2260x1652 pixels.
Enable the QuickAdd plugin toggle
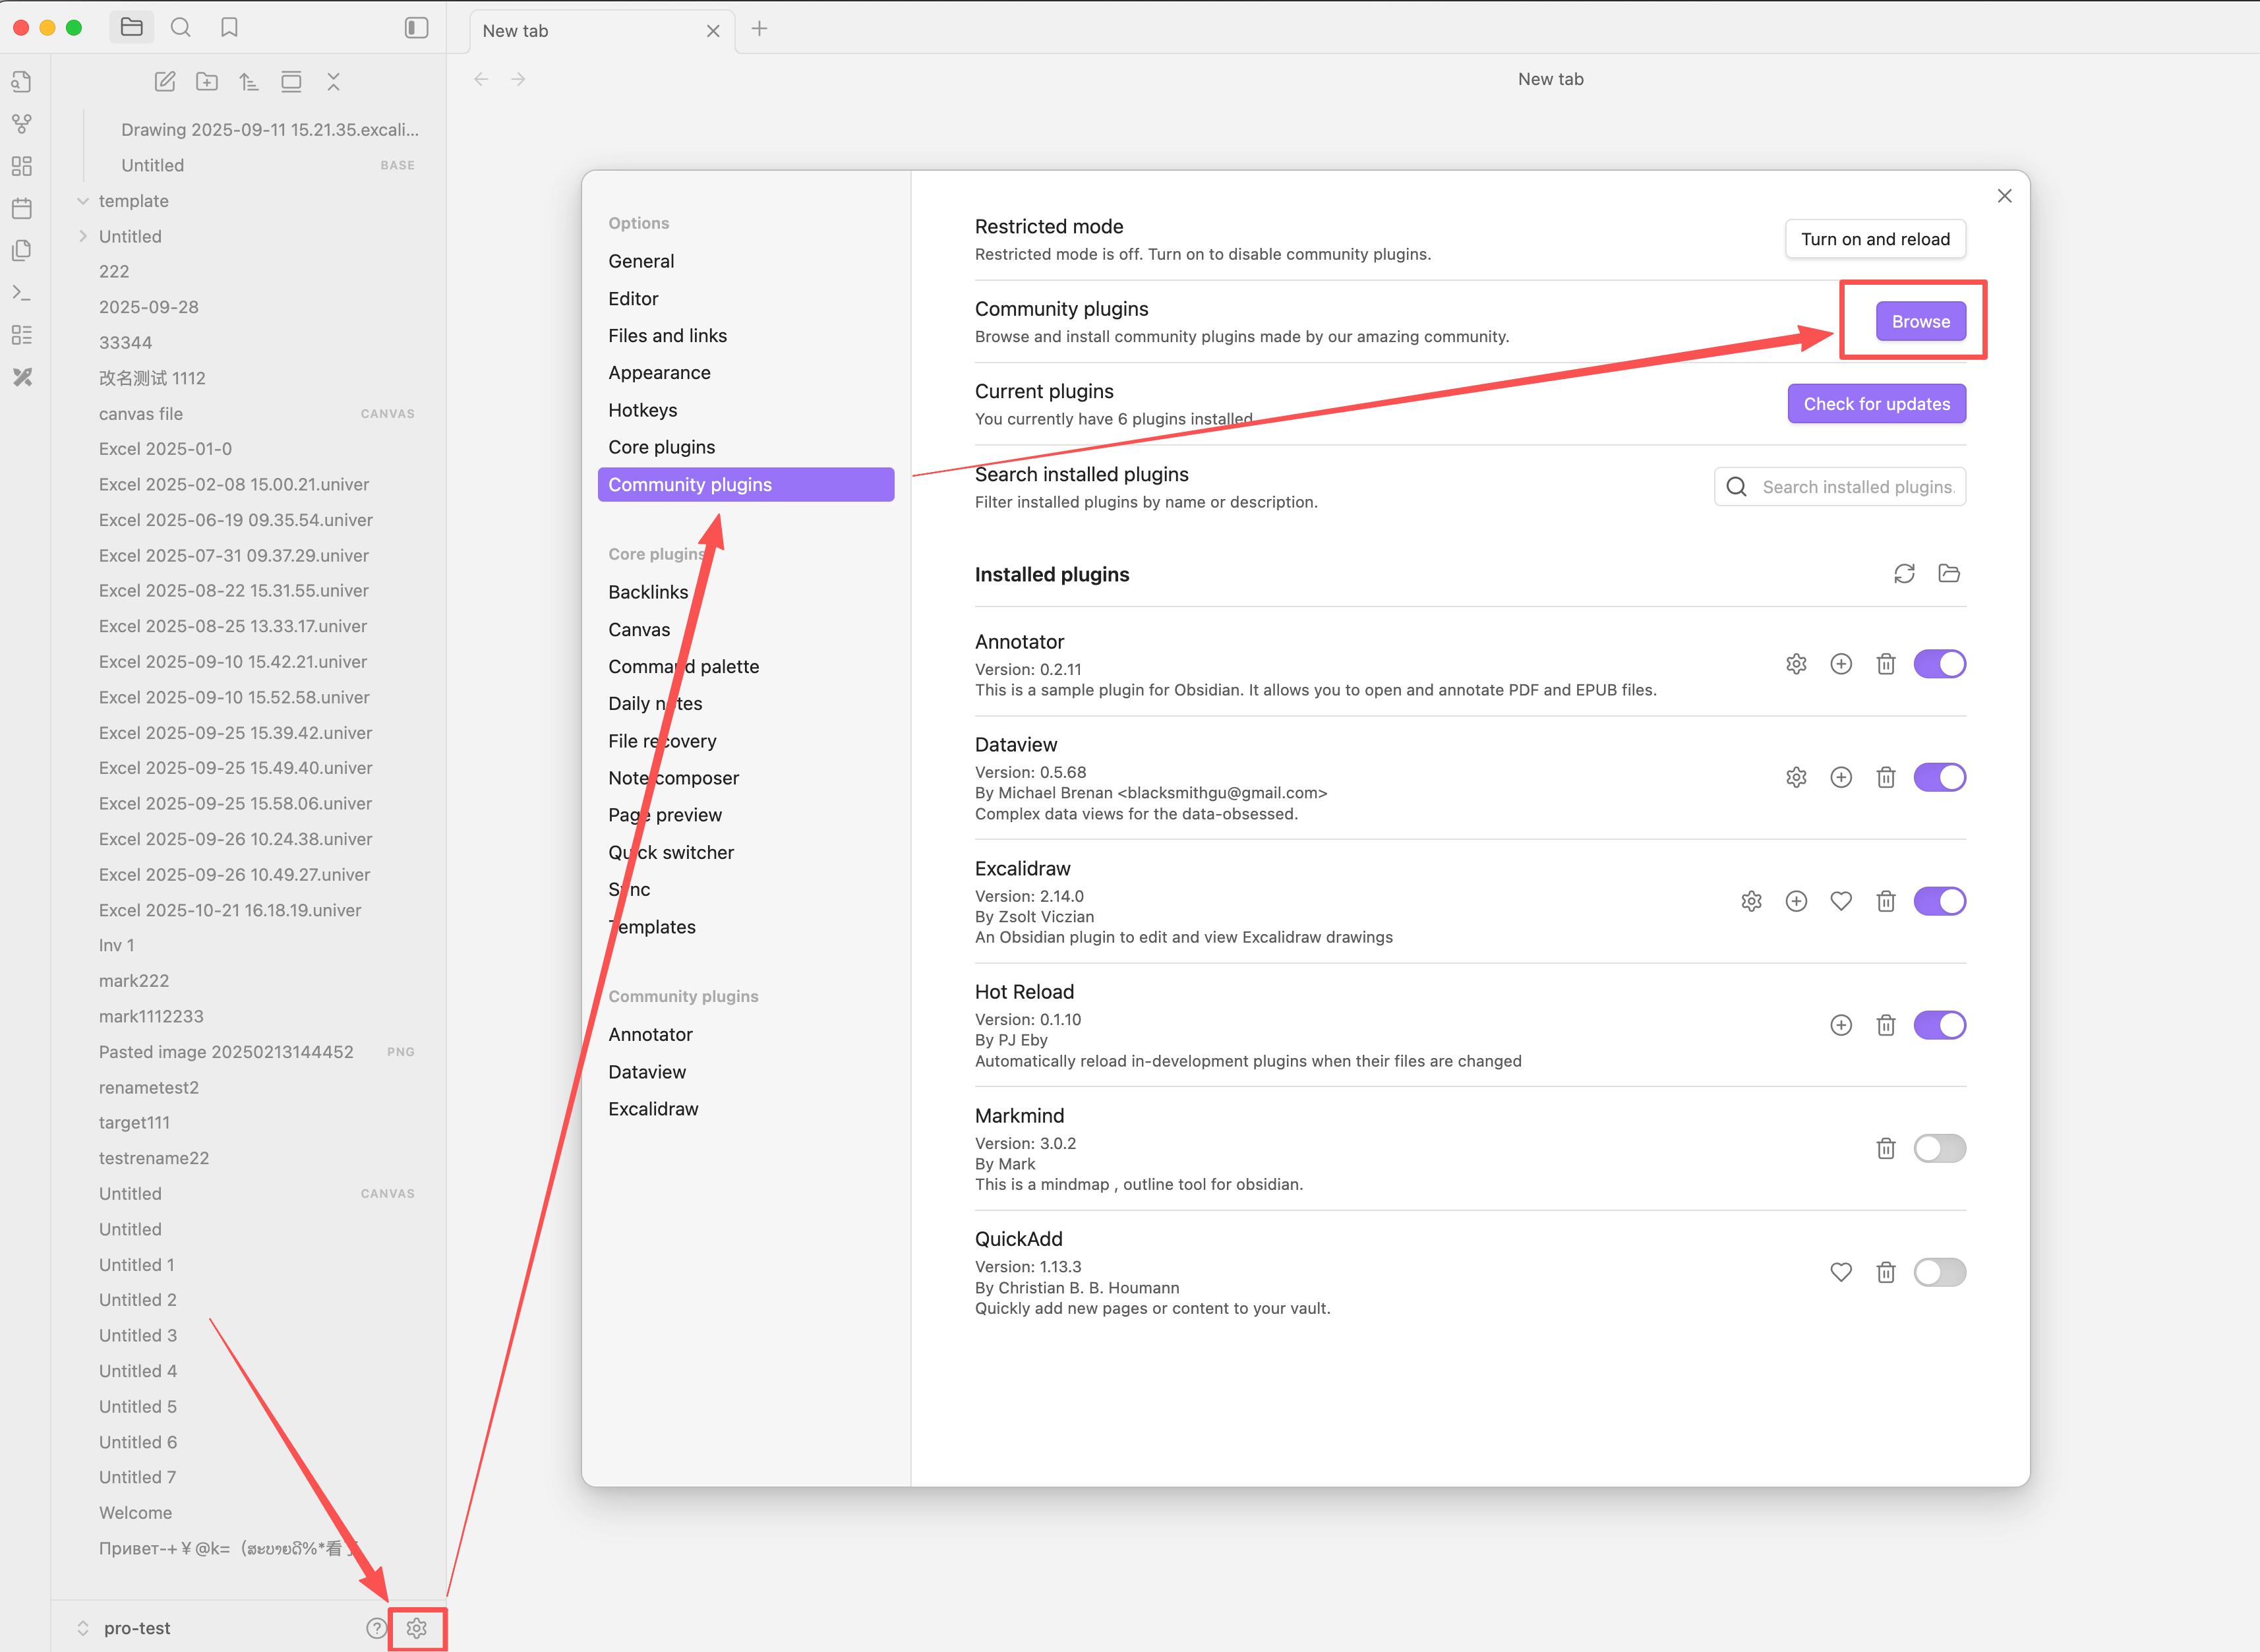coord(1939,1272)
